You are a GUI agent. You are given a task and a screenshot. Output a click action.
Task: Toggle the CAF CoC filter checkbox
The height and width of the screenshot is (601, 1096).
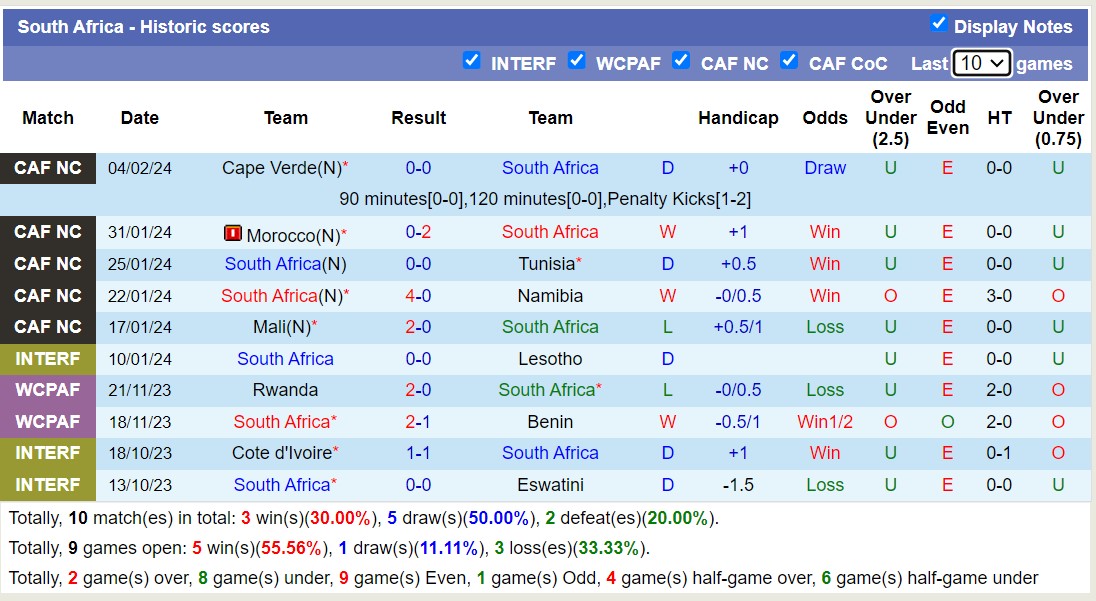pos(789,61)
